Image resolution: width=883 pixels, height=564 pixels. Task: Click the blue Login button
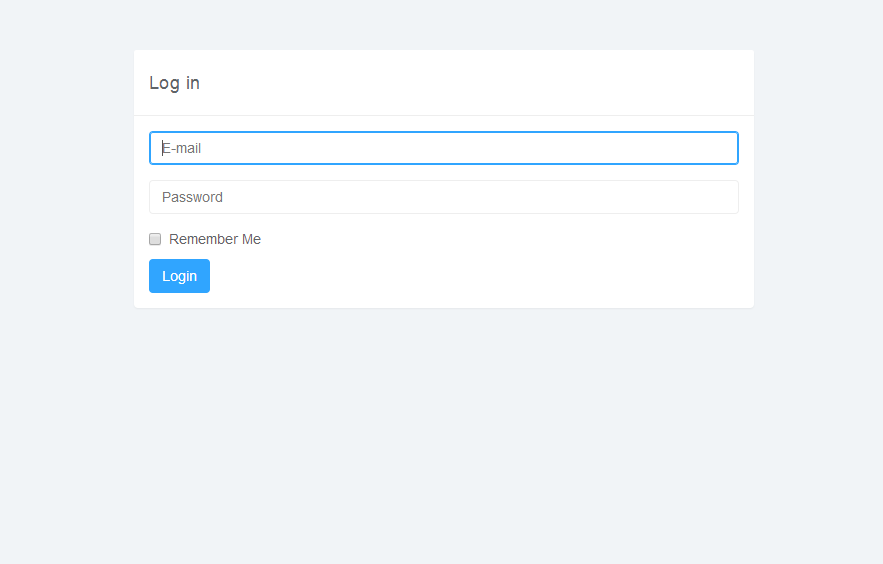[179, 276]
